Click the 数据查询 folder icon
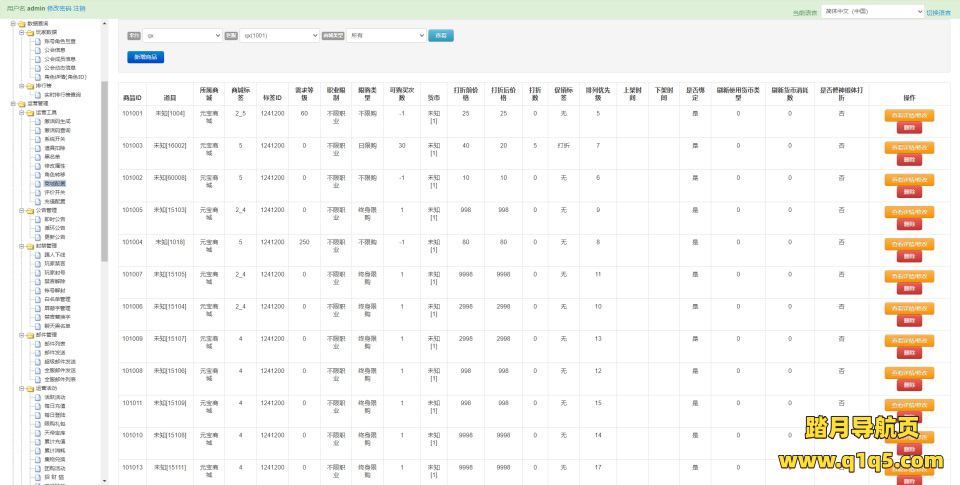960x485 pixels. point(22,22)
